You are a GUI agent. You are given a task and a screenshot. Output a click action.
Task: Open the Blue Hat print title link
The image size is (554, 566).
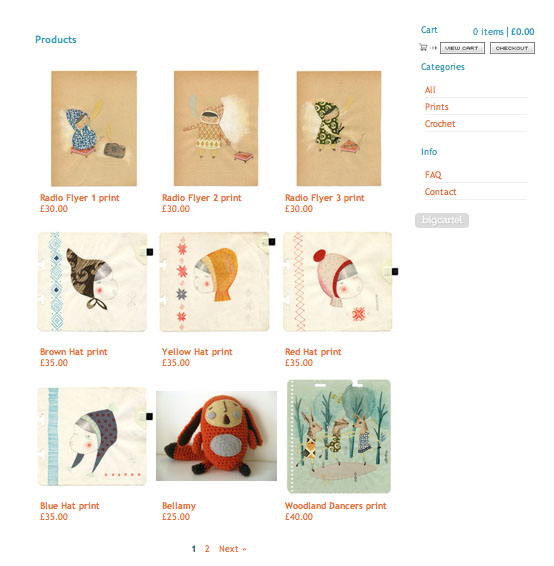click(70, 506)
